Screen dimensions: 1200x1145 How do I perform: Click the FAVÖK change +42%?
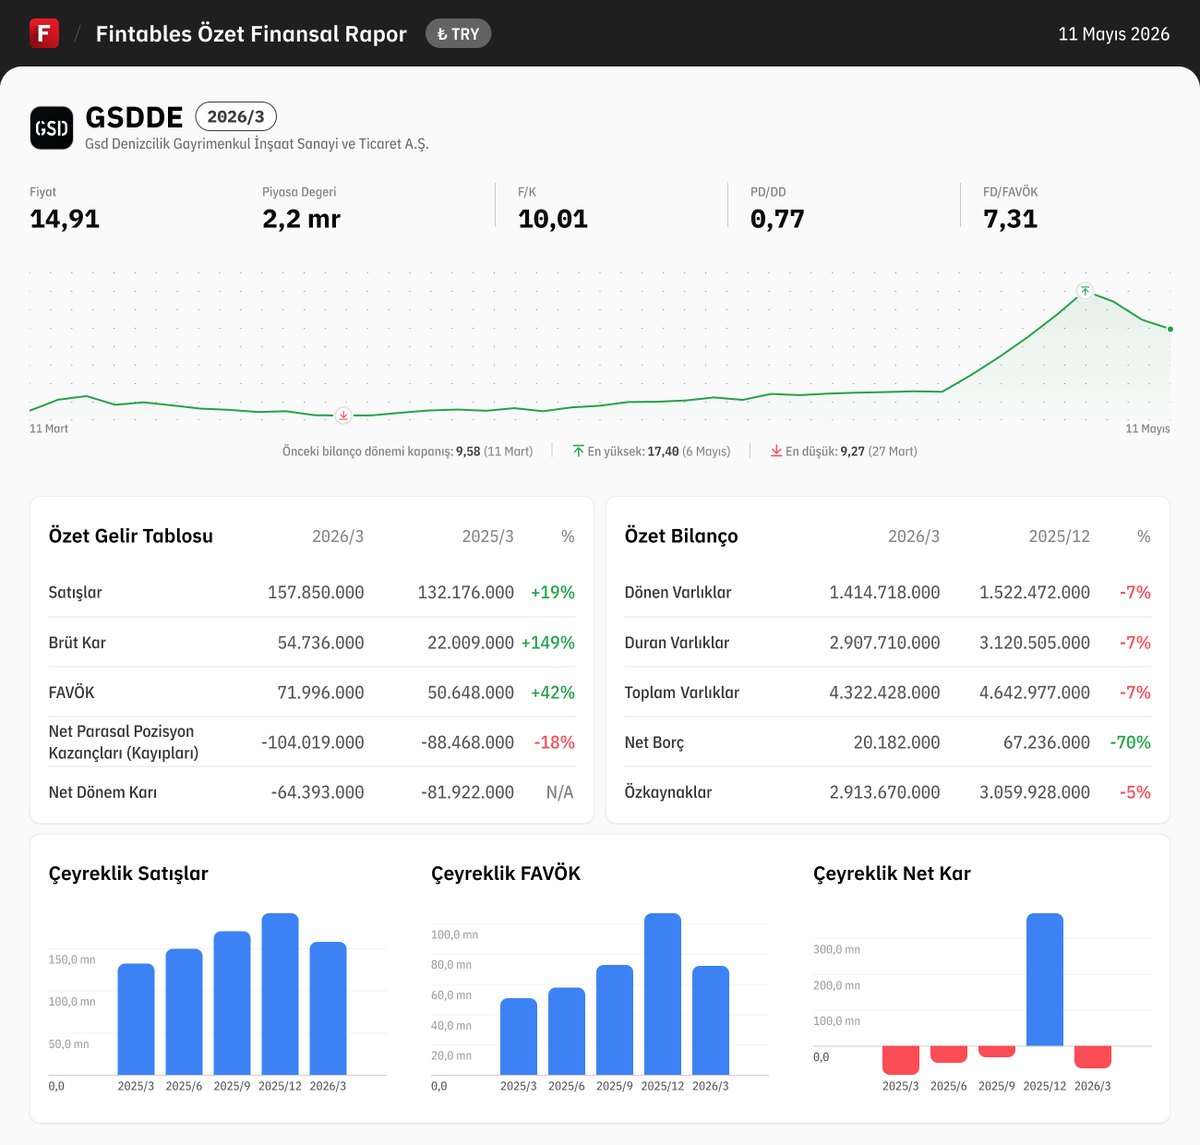point(553,692)
